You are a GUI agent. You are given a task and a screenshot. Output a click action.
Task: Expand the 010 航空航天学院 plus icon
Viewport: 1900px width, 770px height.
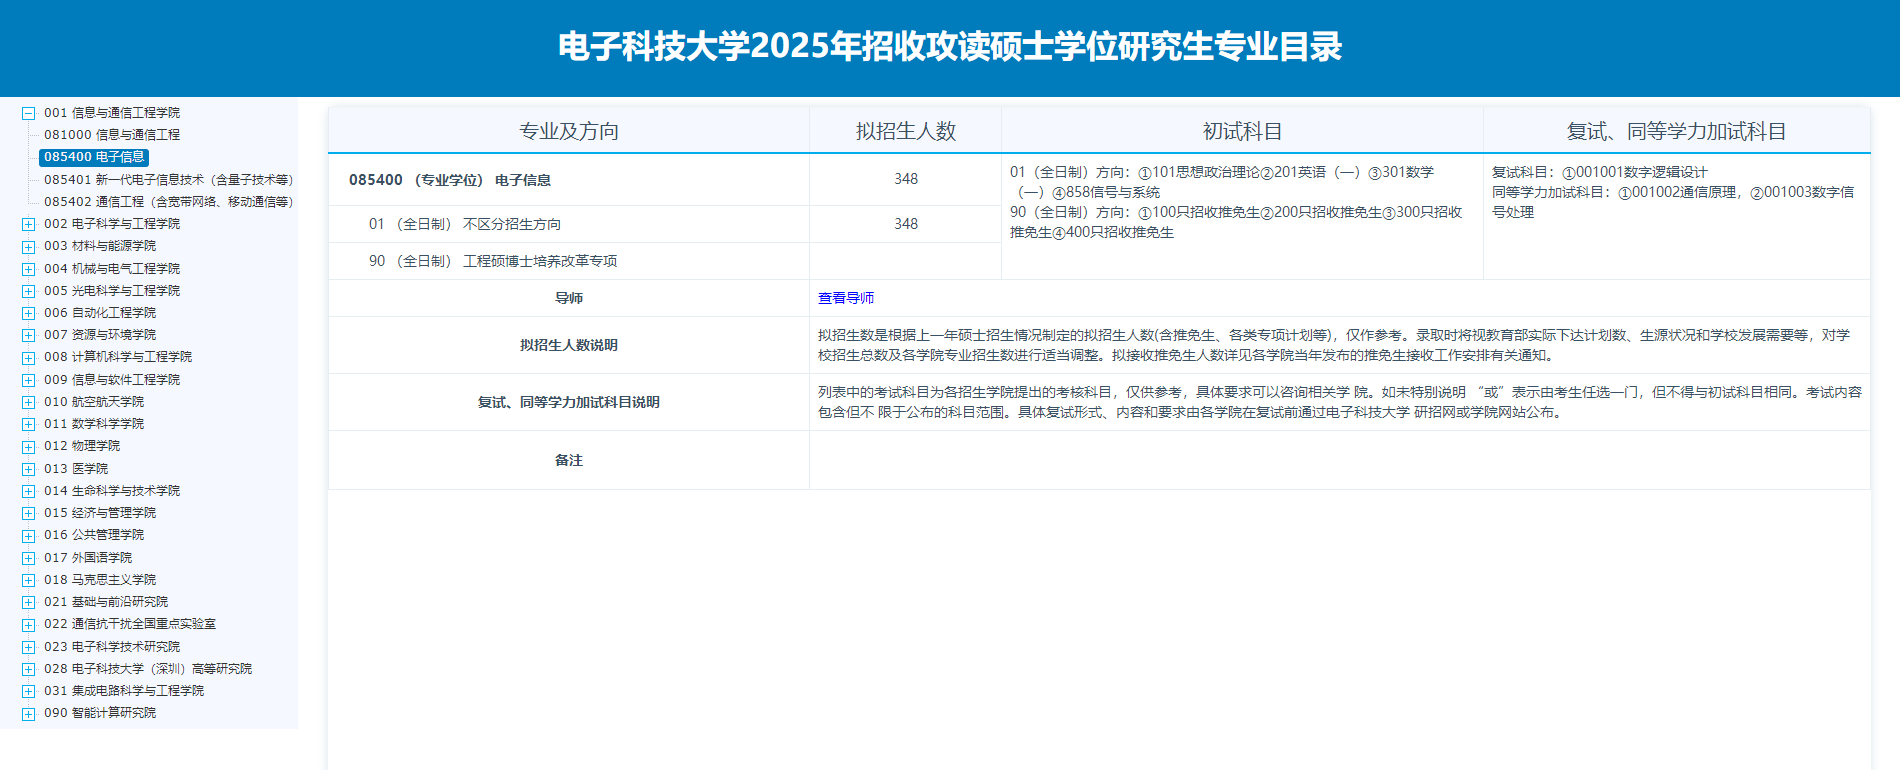point(29,403)
